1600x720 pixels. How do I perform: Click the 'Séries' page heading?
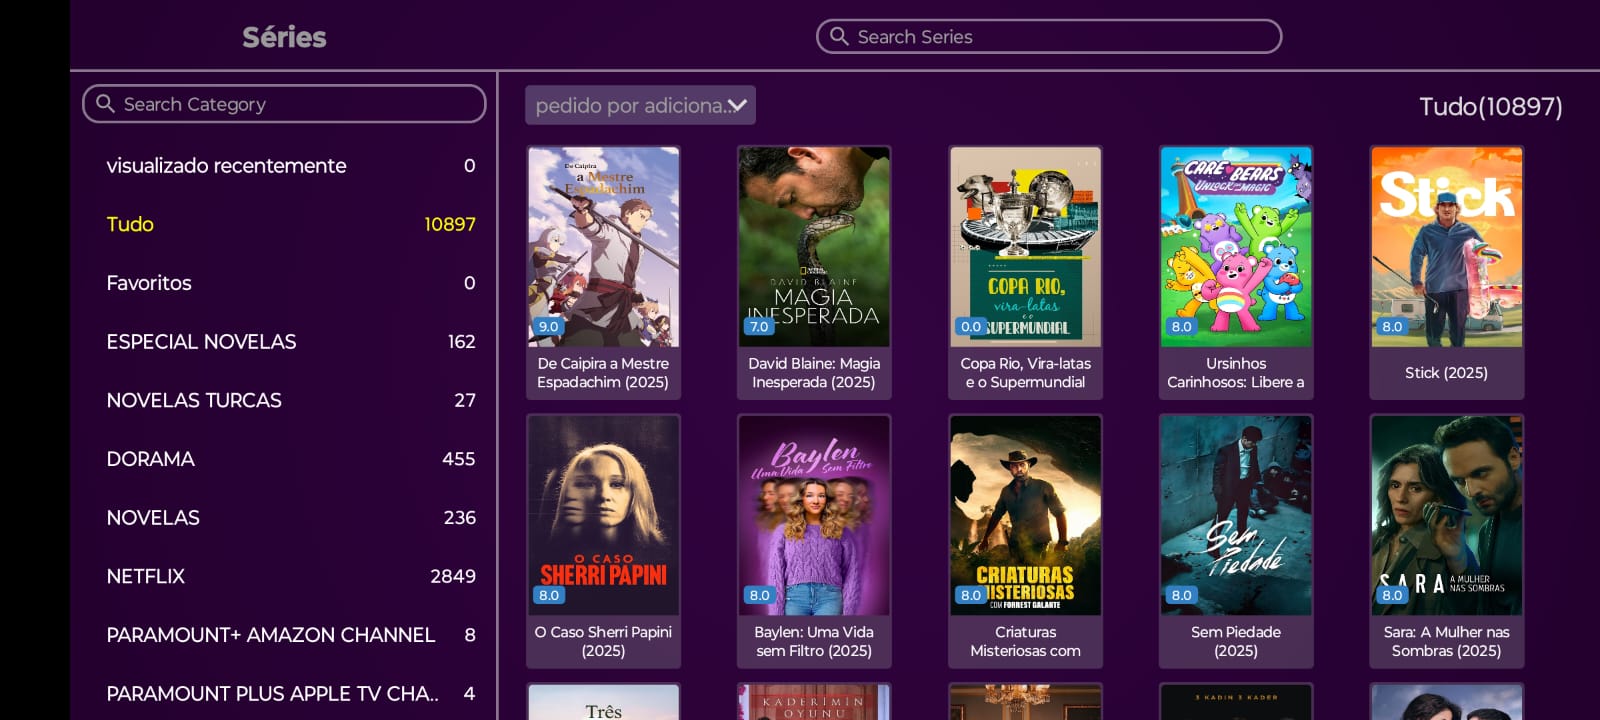[x=284, y=37]
